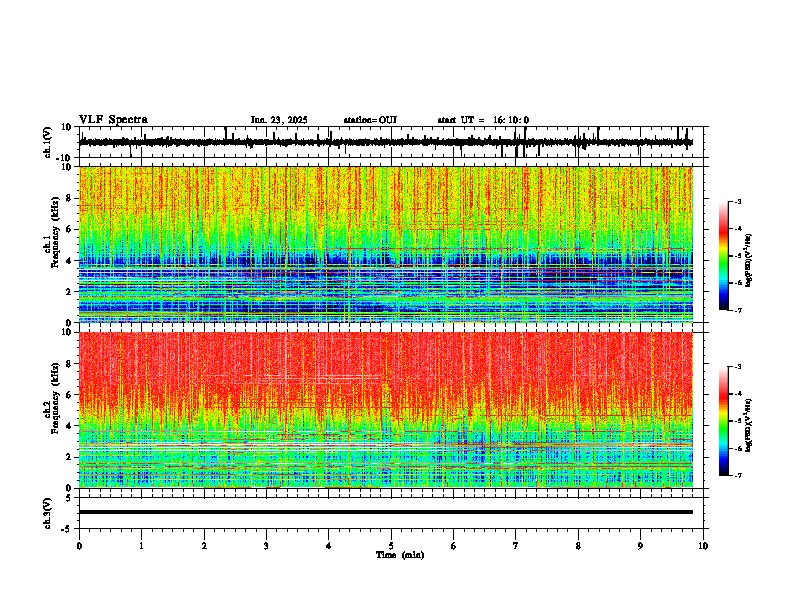Click the time axis tick label "7"
The image size is (792, 612).
tap(516, 546)
